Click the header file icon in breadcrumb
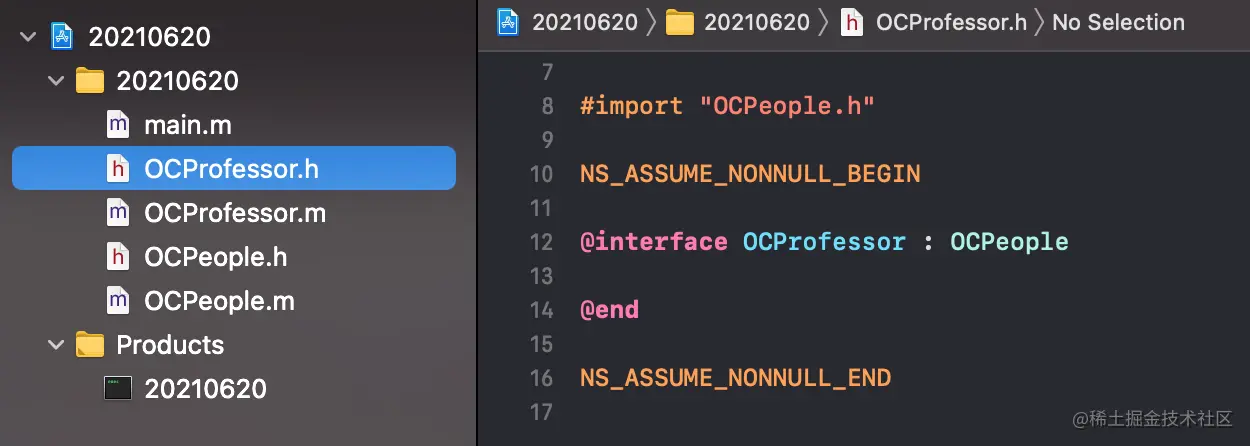The width and height of the screenshot is (1250, 446). (852, 22)
